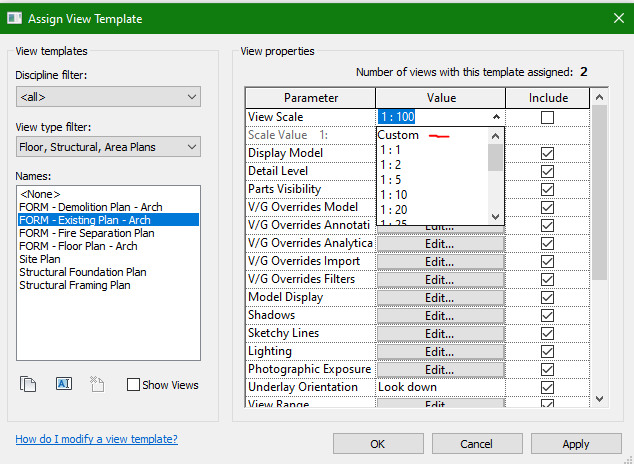The width and height of the screenshot is (634, 464).
Task: Click scale list scroll down arrow
Action: coord(495,217)
